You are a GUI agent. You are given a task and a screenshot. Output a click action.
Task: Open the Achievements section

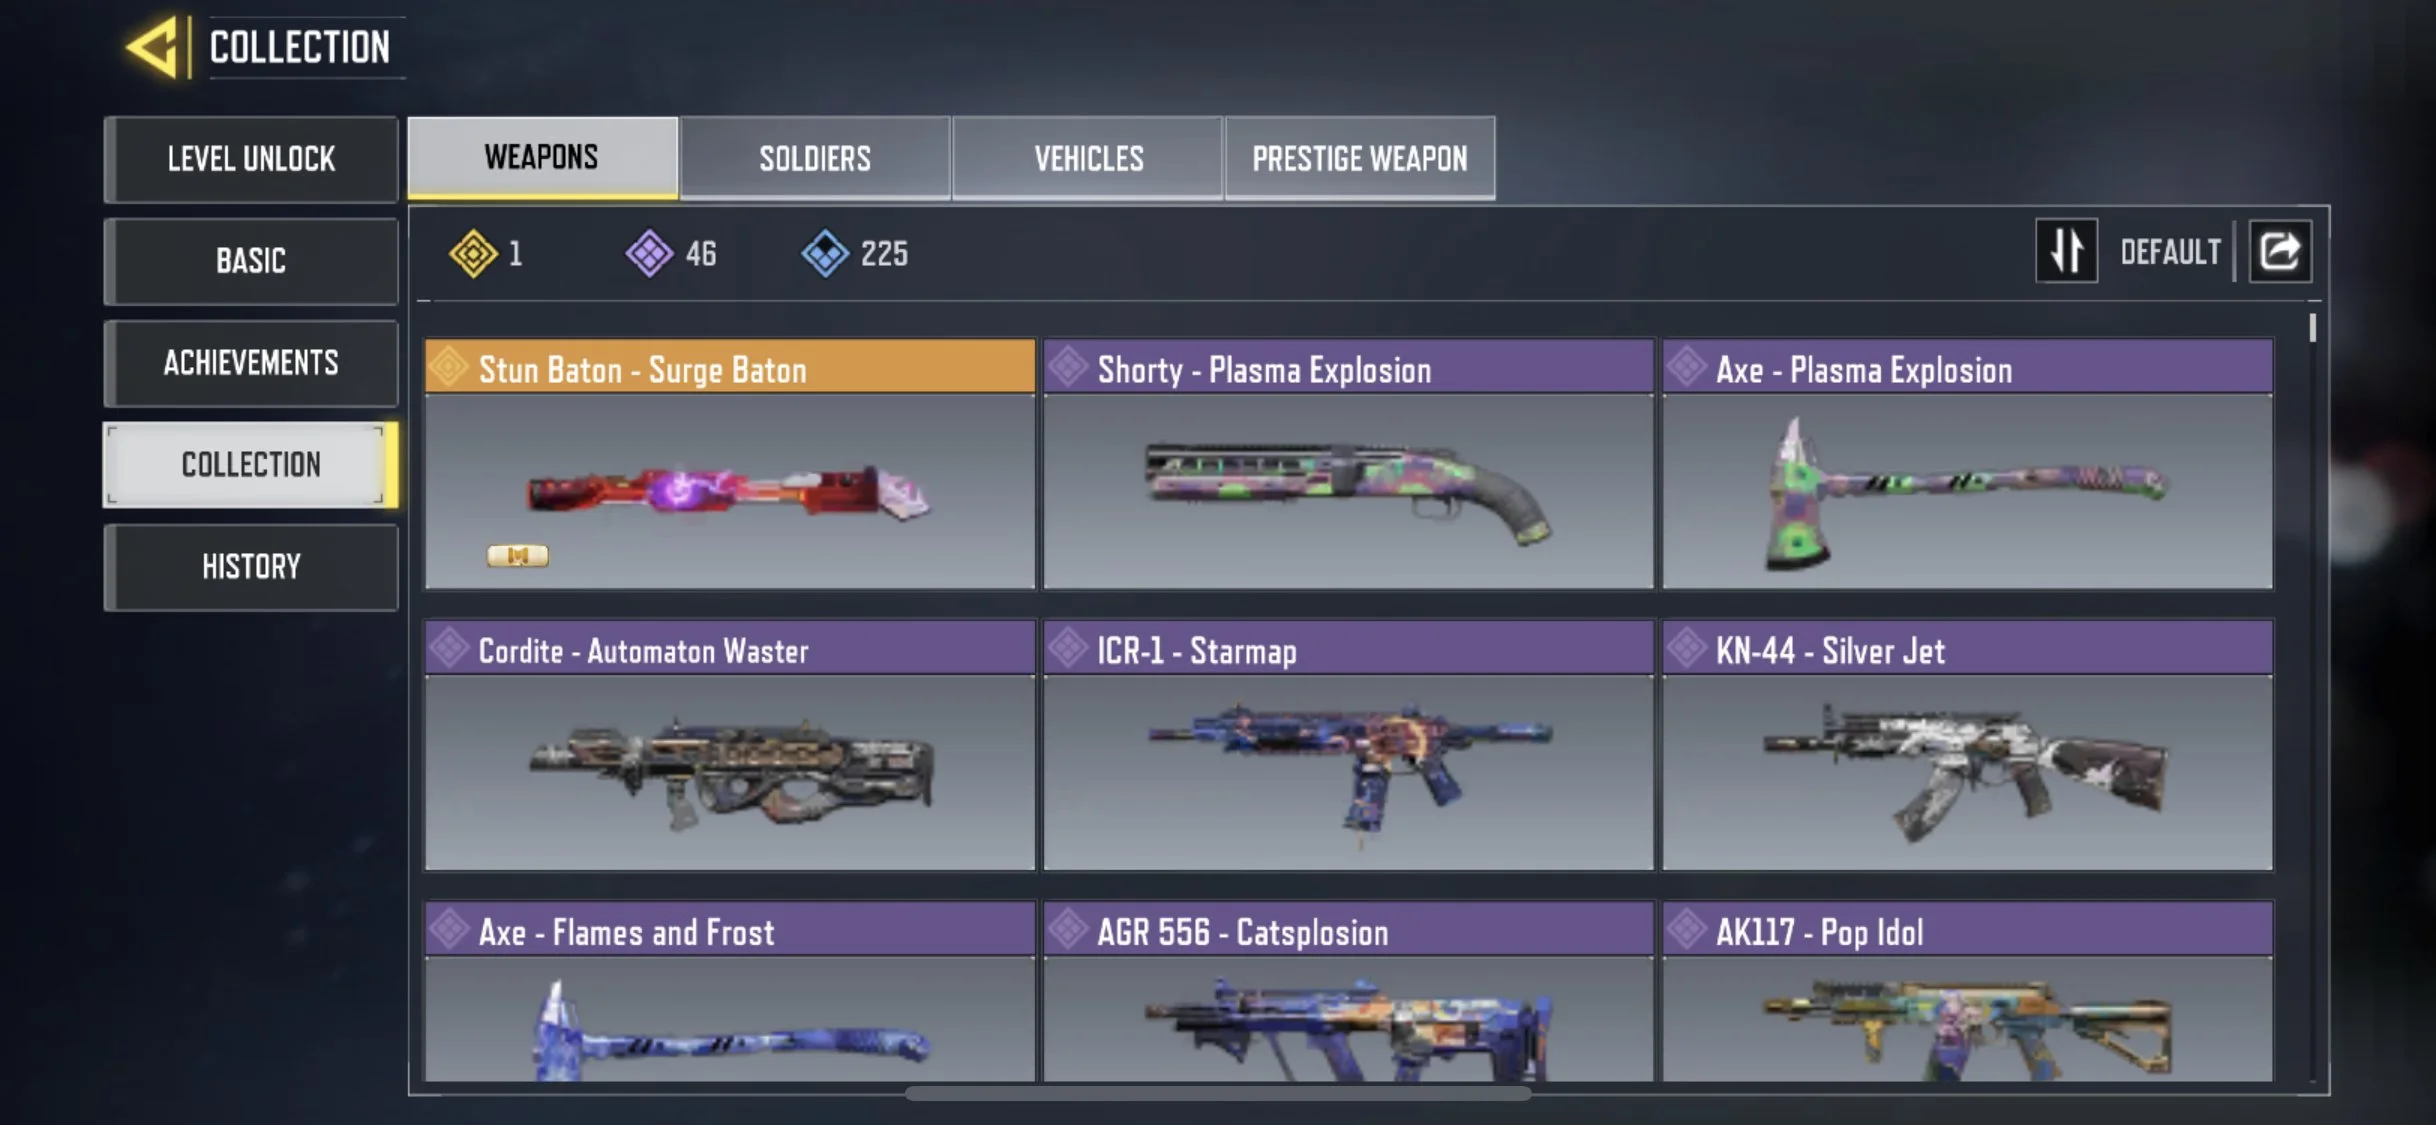(251, 363)
